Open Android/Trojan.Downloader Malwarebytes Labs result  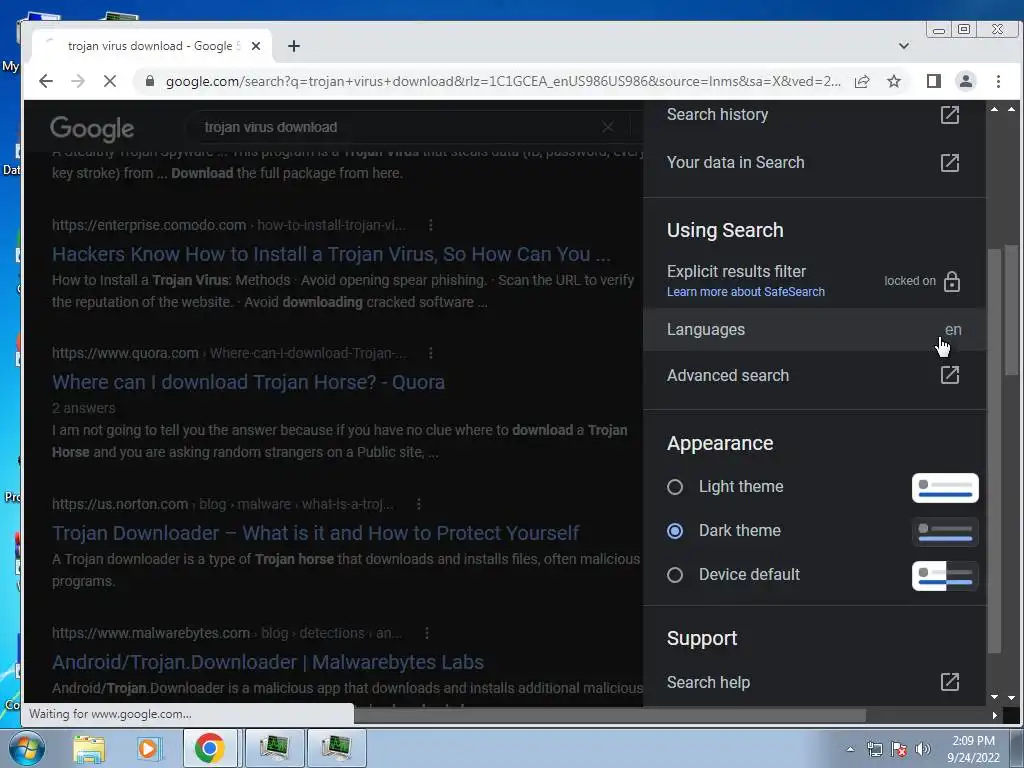[268, 662]
